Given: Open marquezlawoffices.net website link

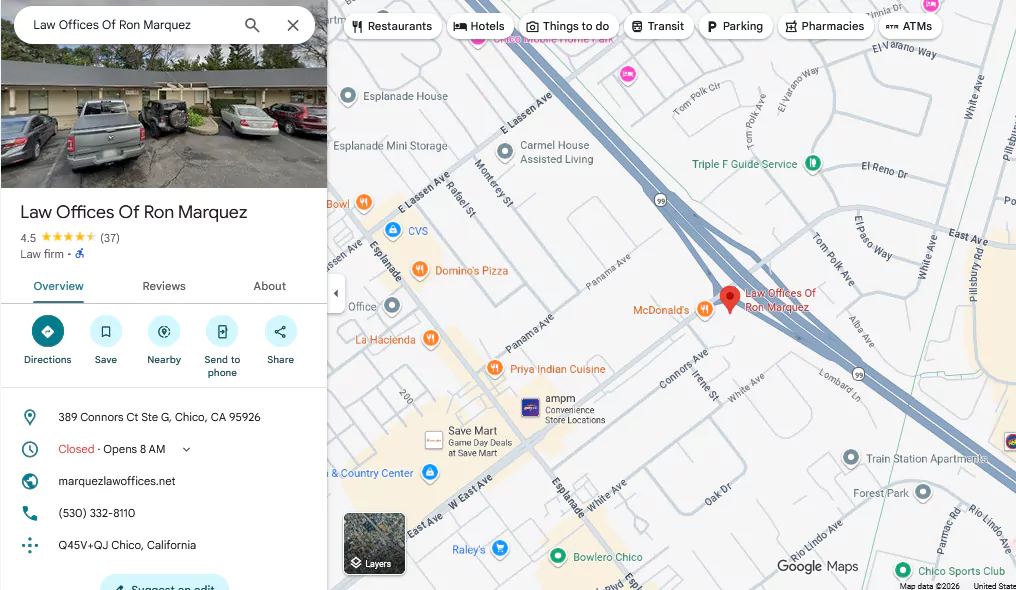Looking at the screenshot, I should tap(117, 481).
